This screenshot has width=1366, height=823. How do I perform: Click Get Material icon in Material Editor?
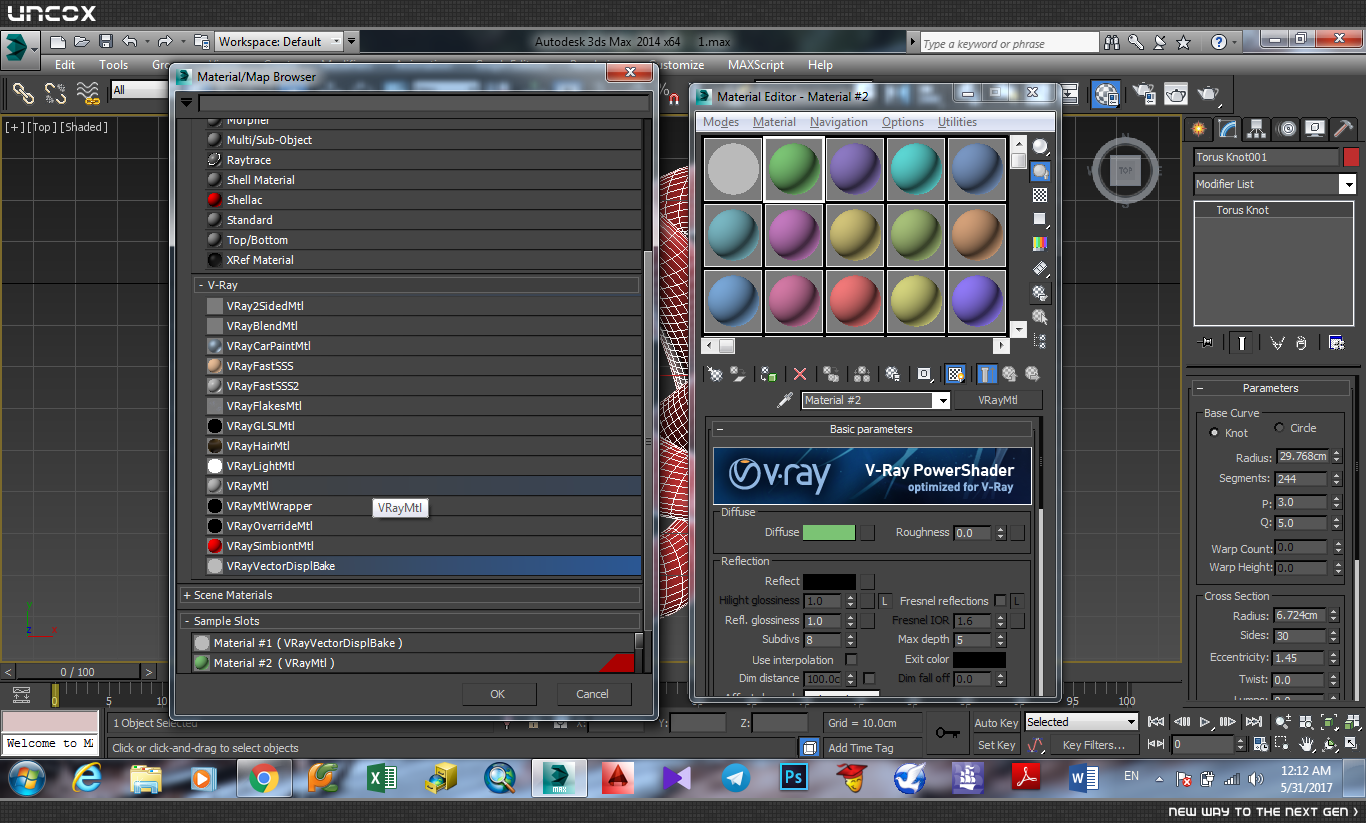(x=715, y=374)
